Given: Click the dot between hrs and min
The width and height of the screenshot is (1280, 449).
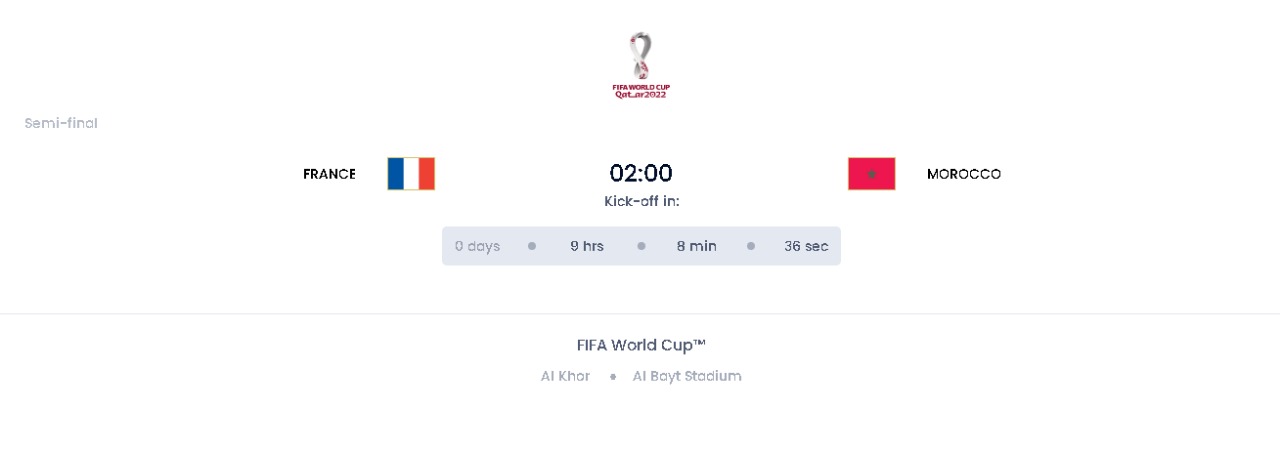Looking at the screenshot, I should pyautogui.click(x=641, y=245).
